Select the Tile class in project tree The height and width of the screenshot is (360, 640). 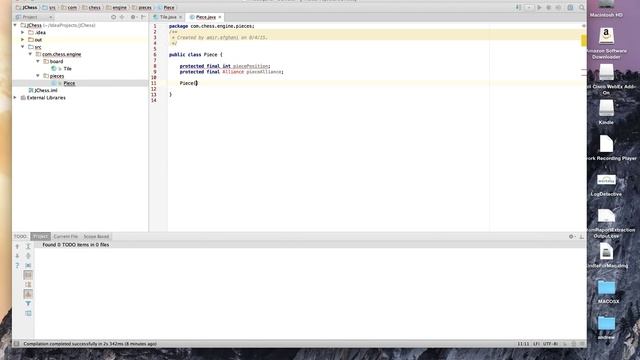(67, 69)
